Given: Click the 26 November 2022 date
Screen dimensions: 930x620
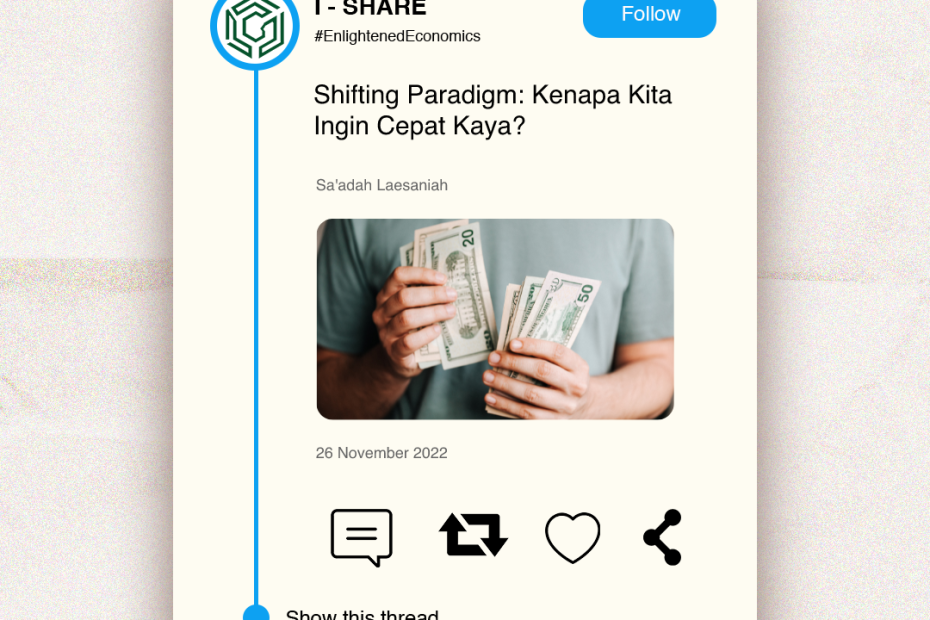Looking at the screenshot, I should pyautogui.click(x=381, y=453).
